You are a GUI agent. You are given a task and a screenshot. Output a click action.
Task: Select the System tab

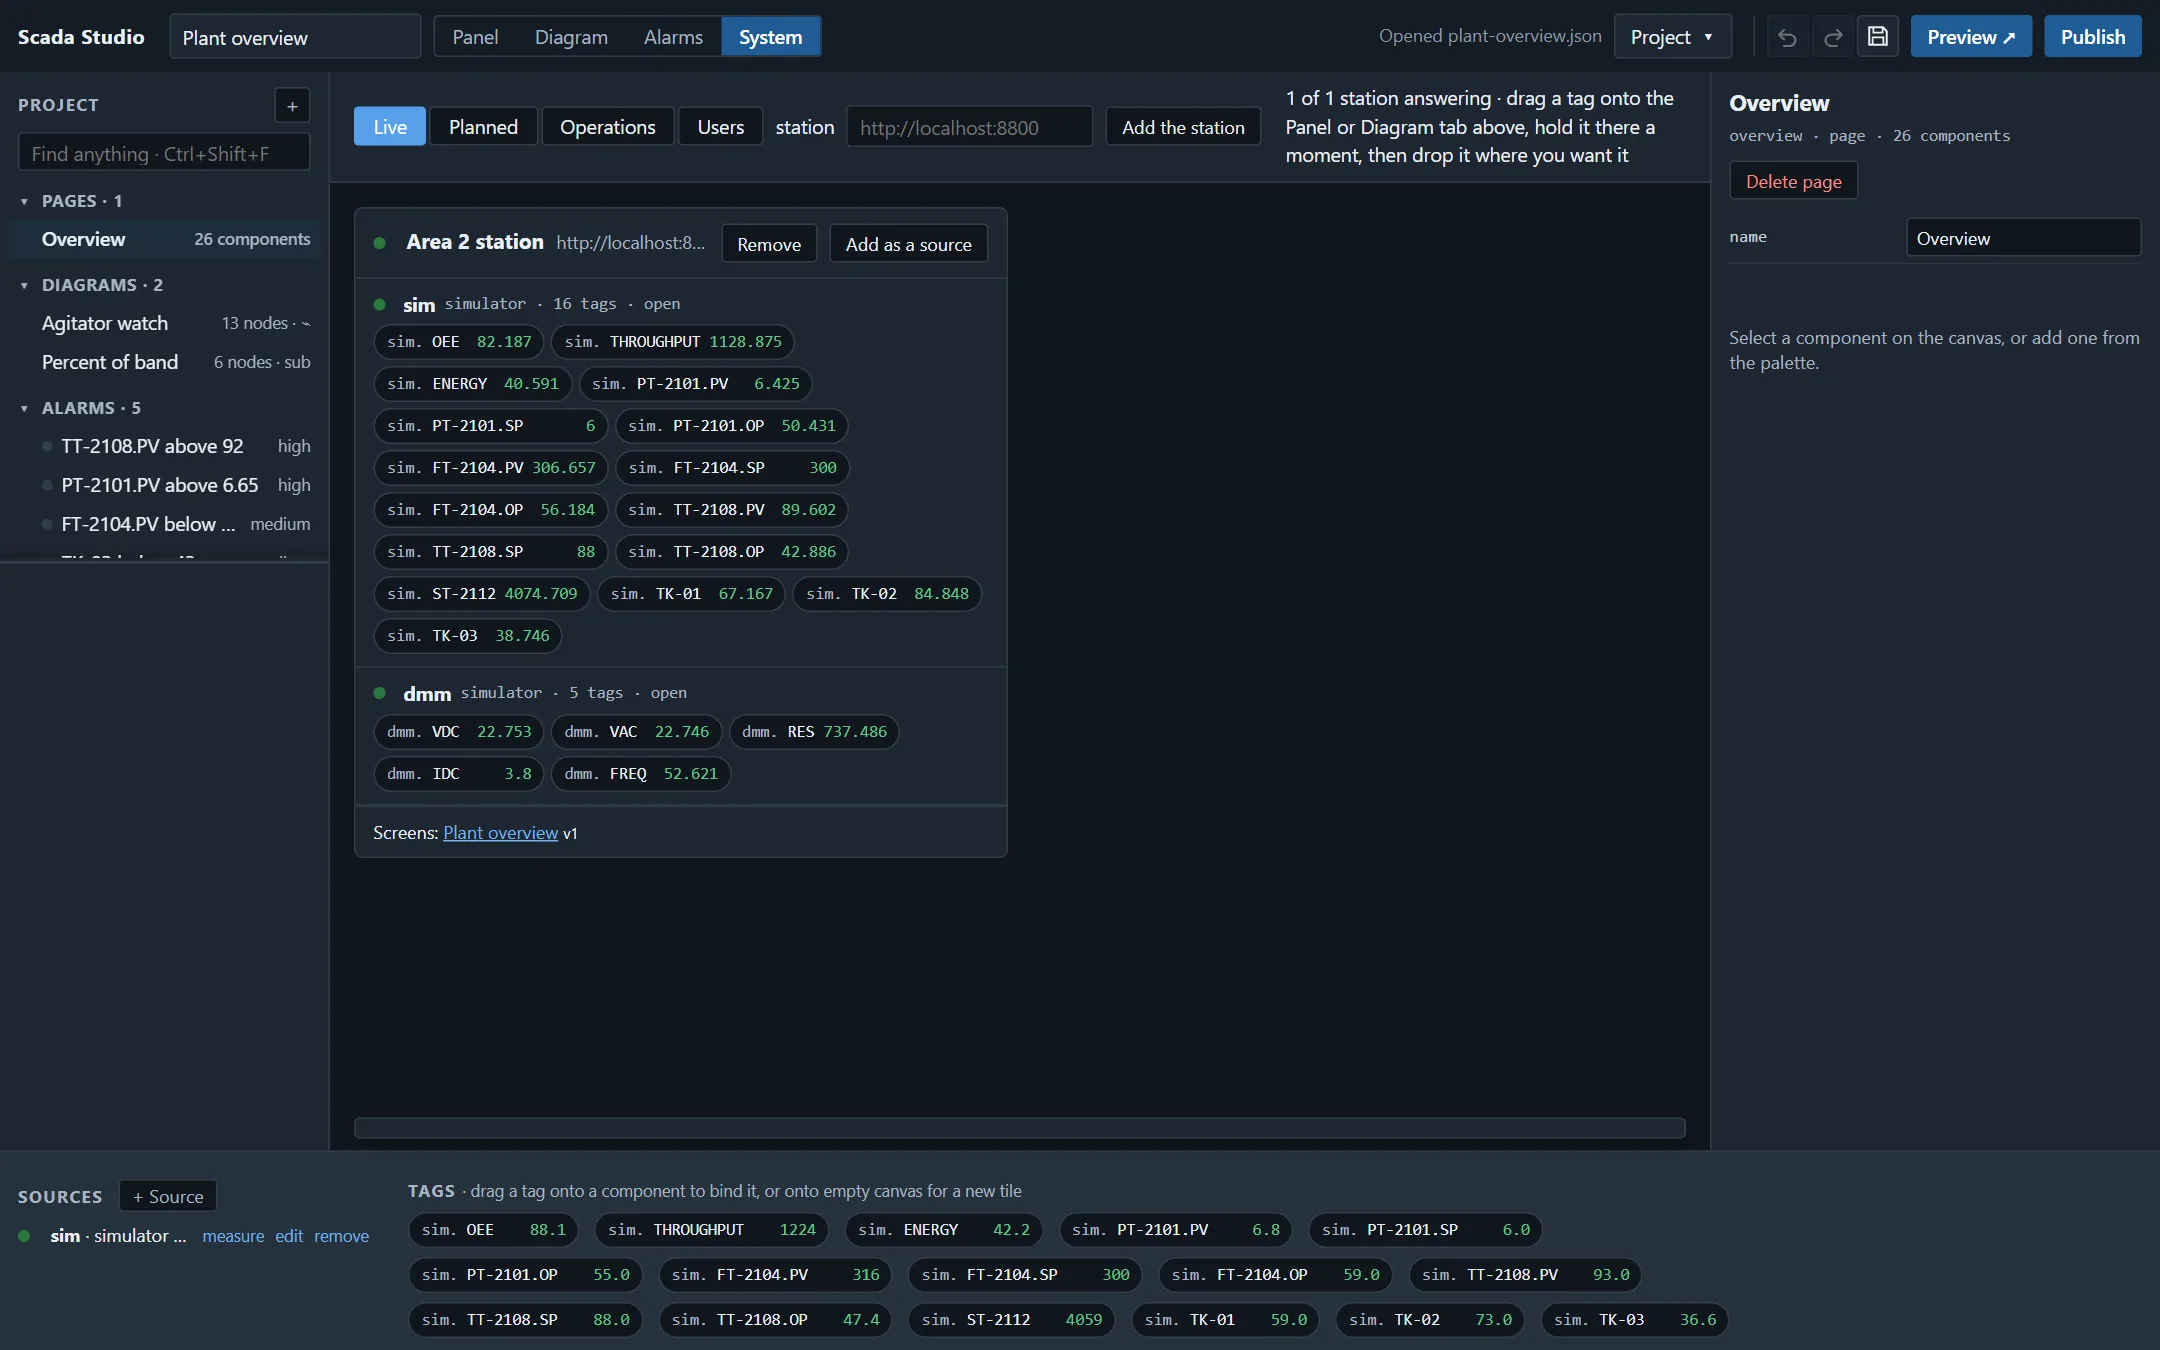[770, 37]
